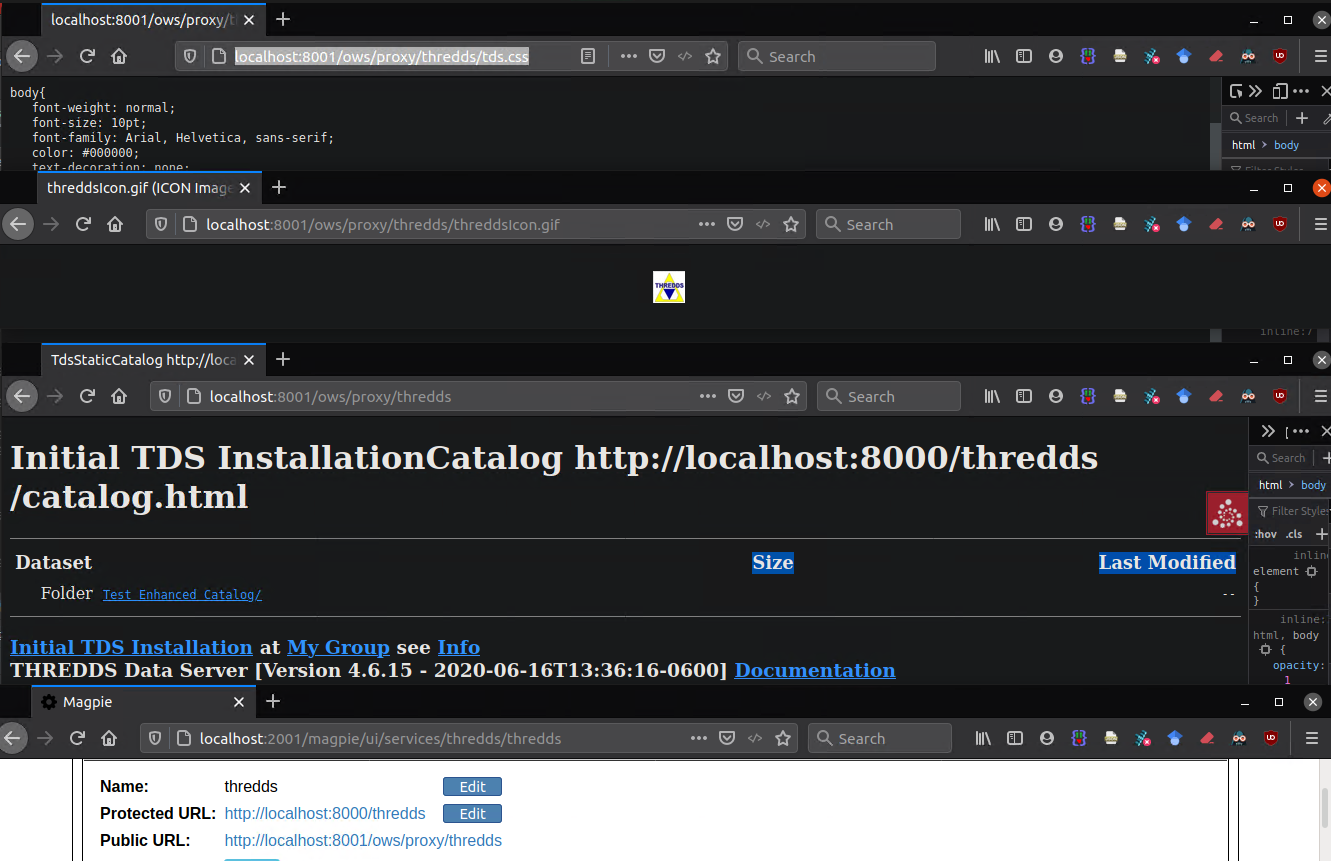
Task: Toggle the .cls classes panel in devtools
Action: tap(1294, 534)
